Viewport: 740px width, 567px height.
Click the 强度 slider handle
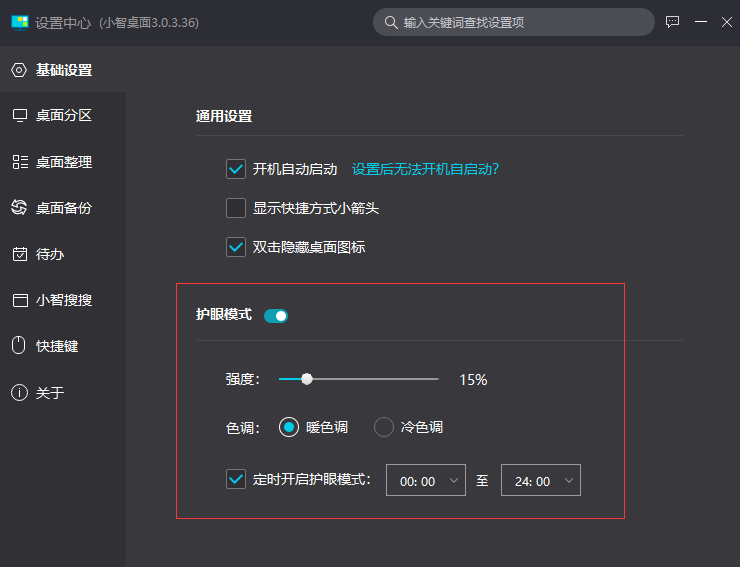tap(307, 379)
